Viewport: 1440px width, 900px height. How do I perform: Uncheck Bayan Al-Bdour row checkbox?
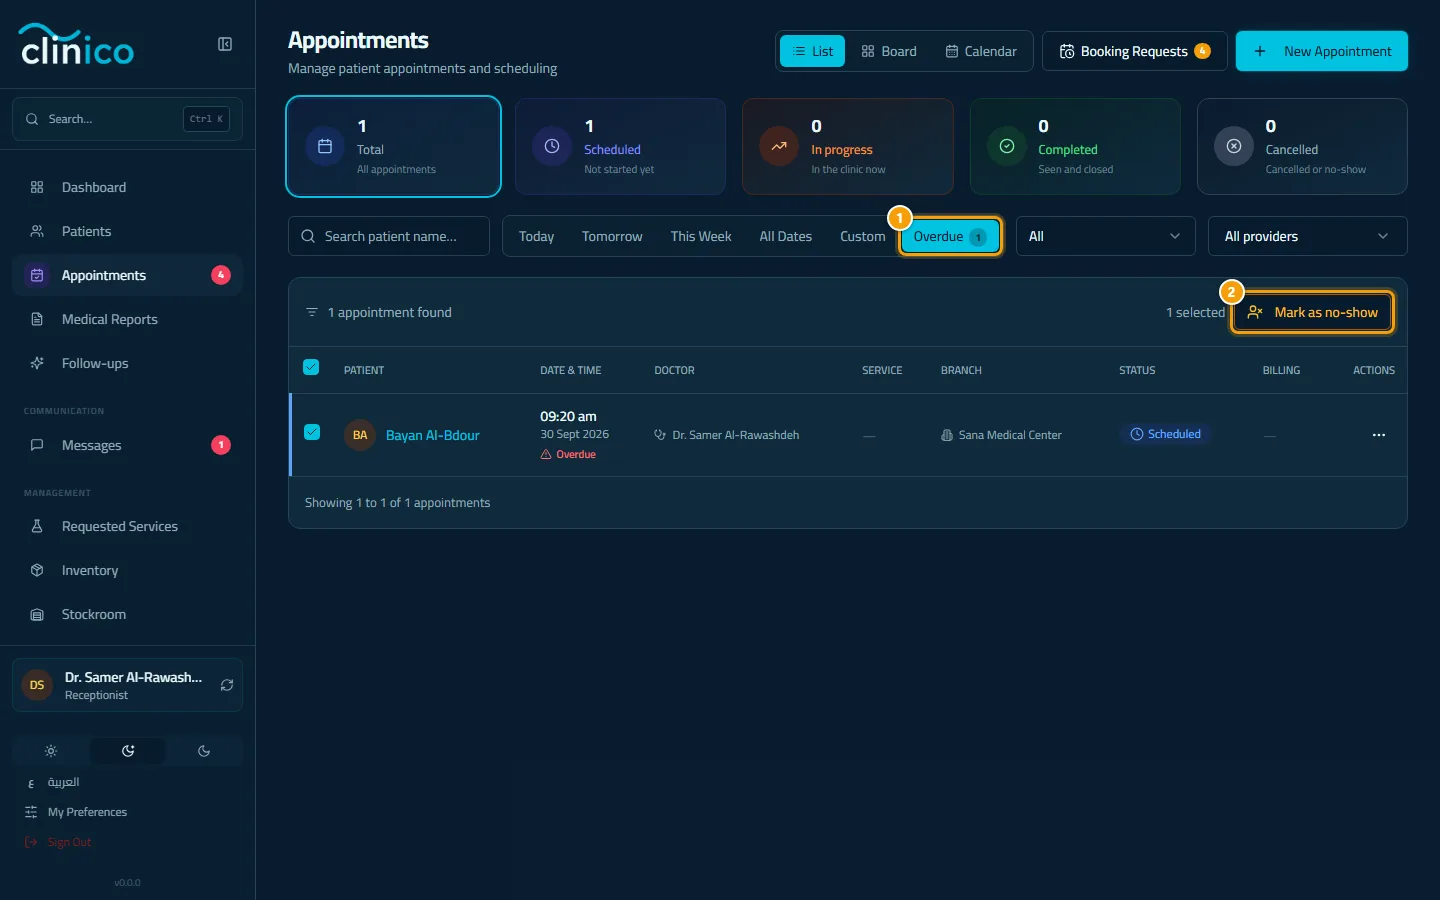point(312,432)
